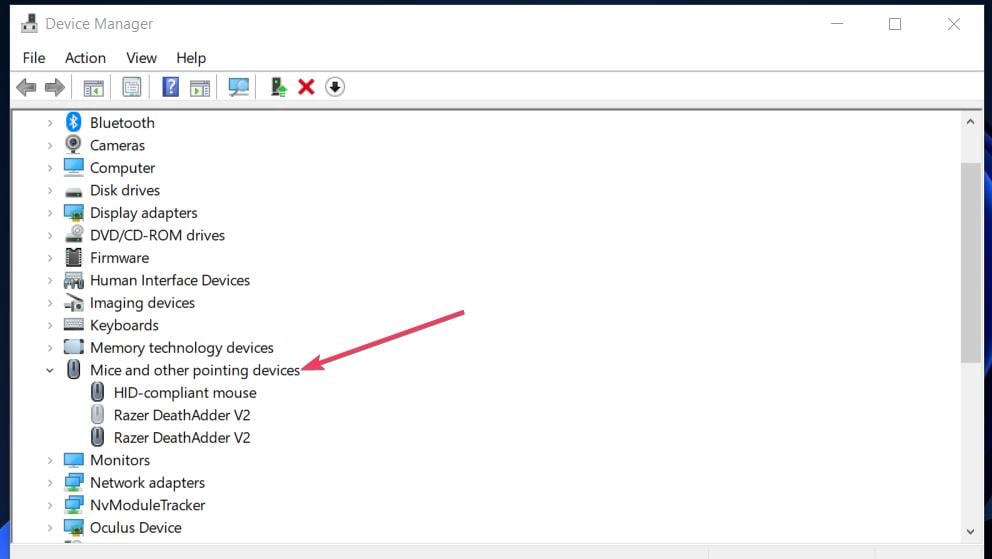Expand the Network adapters category
Screen dimensions: 992x559
[50, 483]
